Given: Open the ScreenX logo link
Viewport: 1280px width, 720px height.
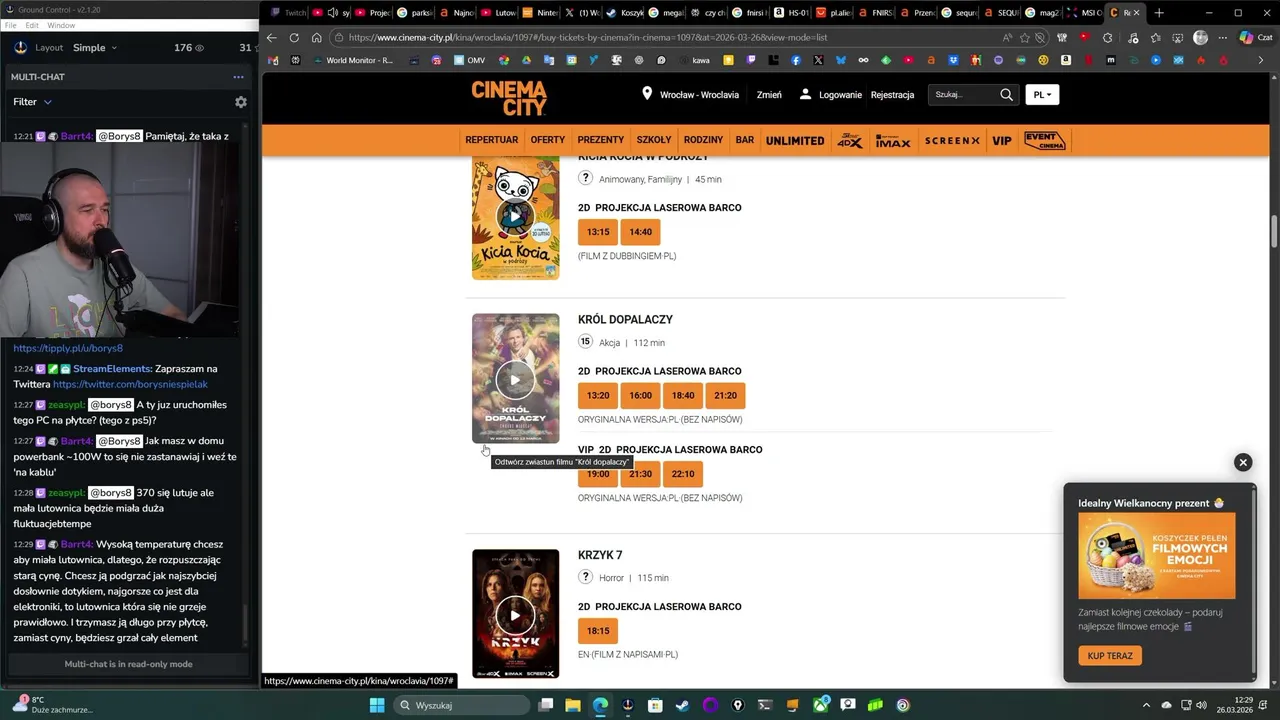Looking at the screenshot, I should [952, 141].
